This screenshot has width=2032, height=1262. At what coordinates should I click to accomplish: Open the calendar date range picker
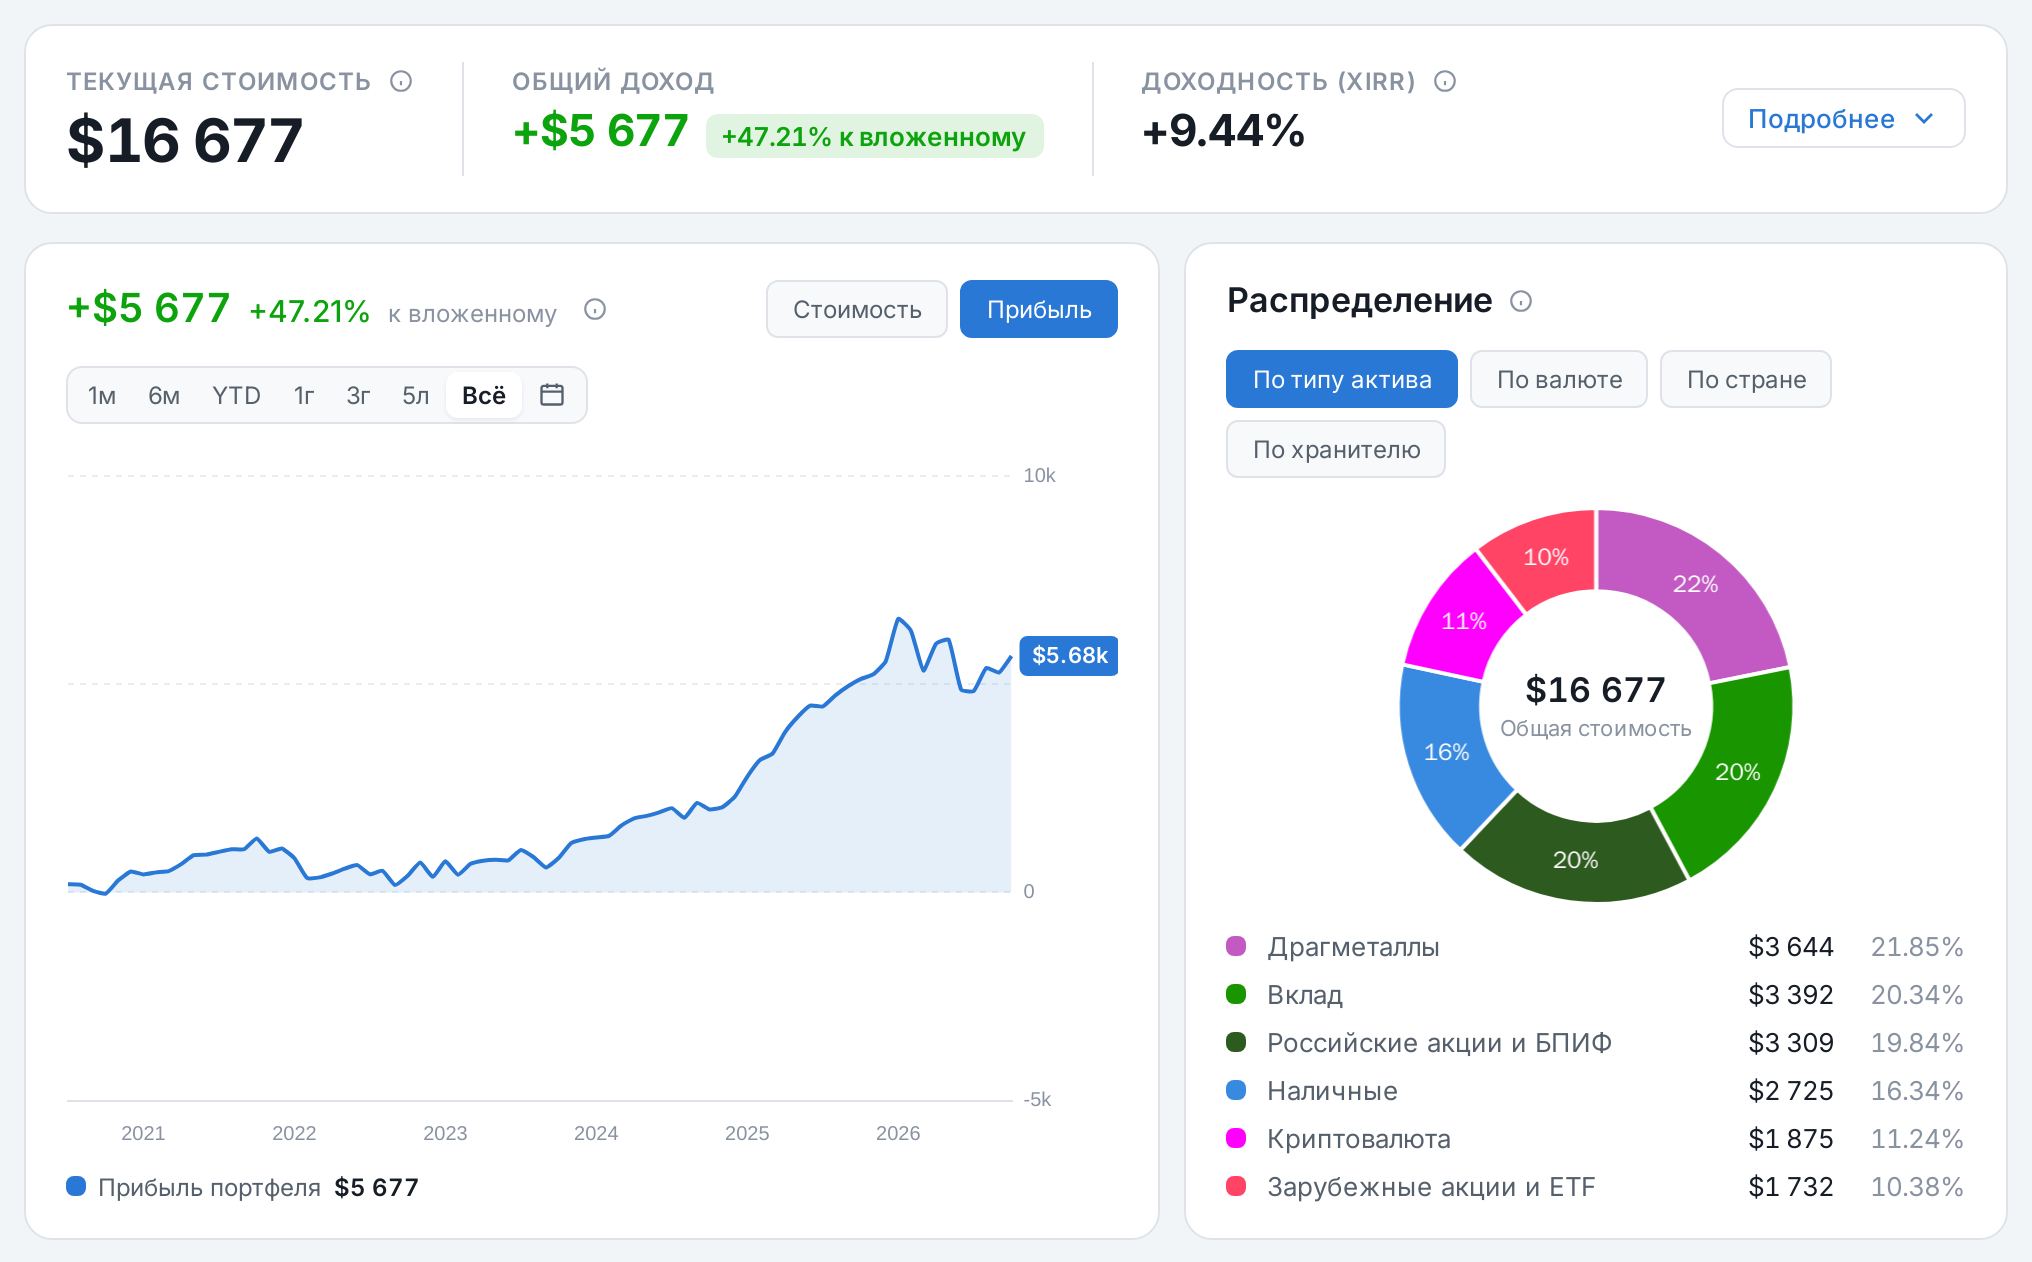coord(552,395)
